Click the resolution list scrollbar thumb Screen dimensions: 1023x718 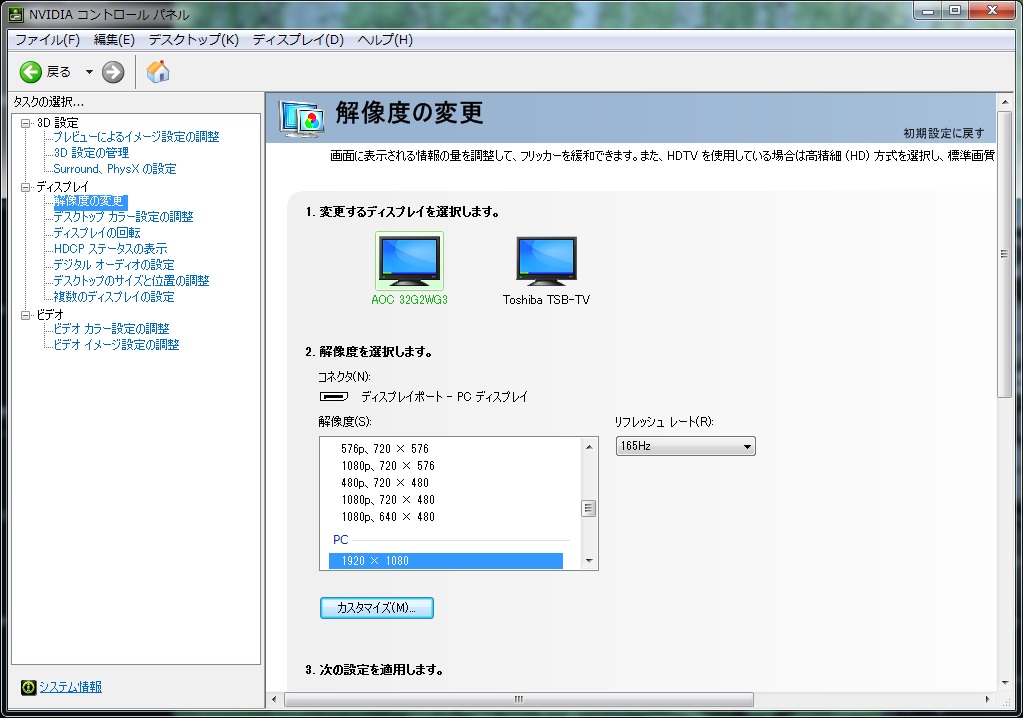pos(588,508)
